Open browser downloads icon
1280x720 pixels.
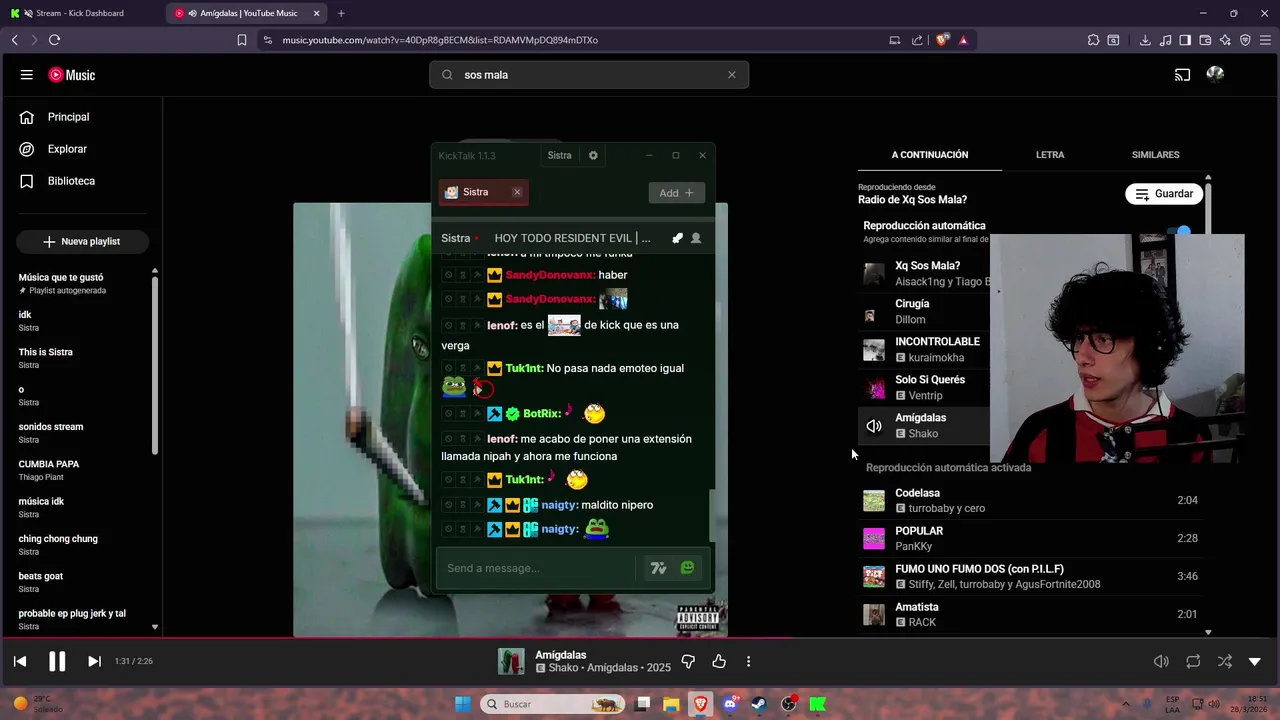click(x=1145, y=40)
